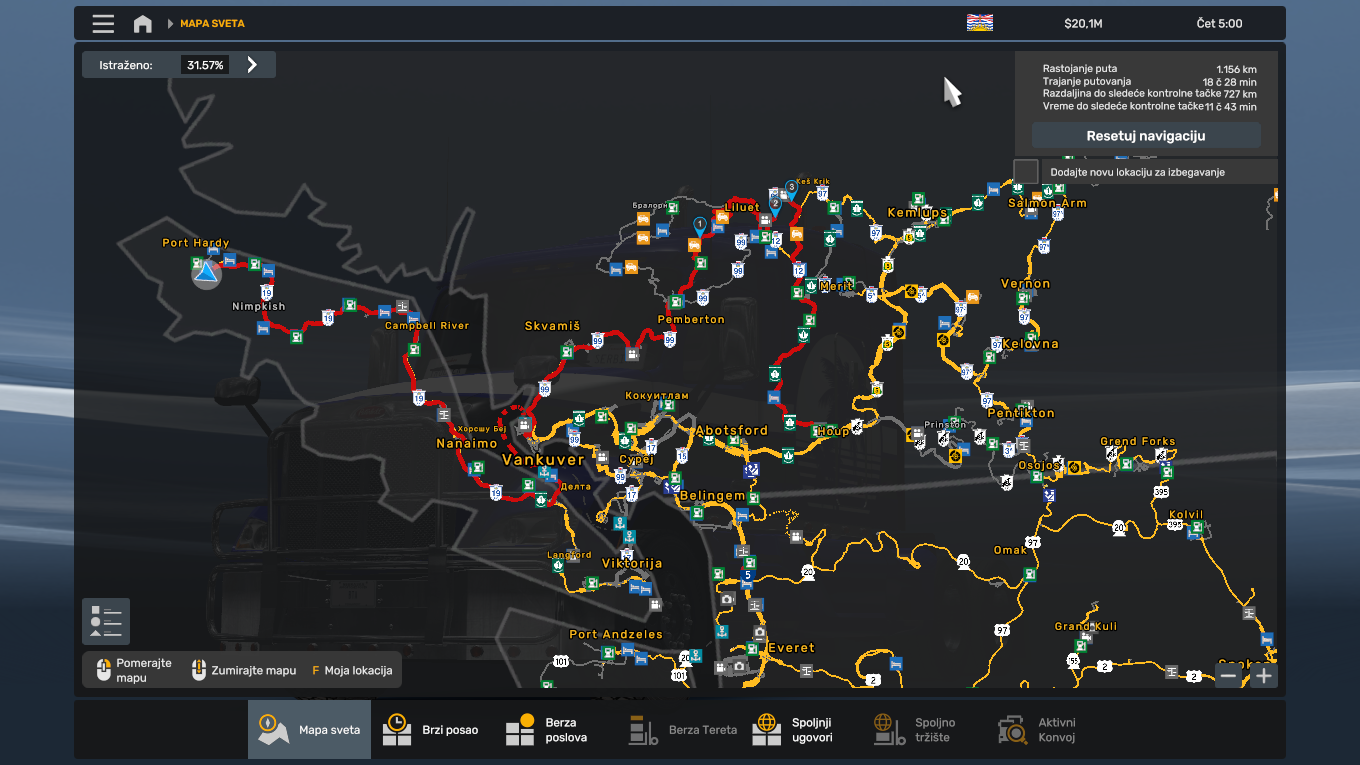Click the Vankuver city label

pos(543,460)
